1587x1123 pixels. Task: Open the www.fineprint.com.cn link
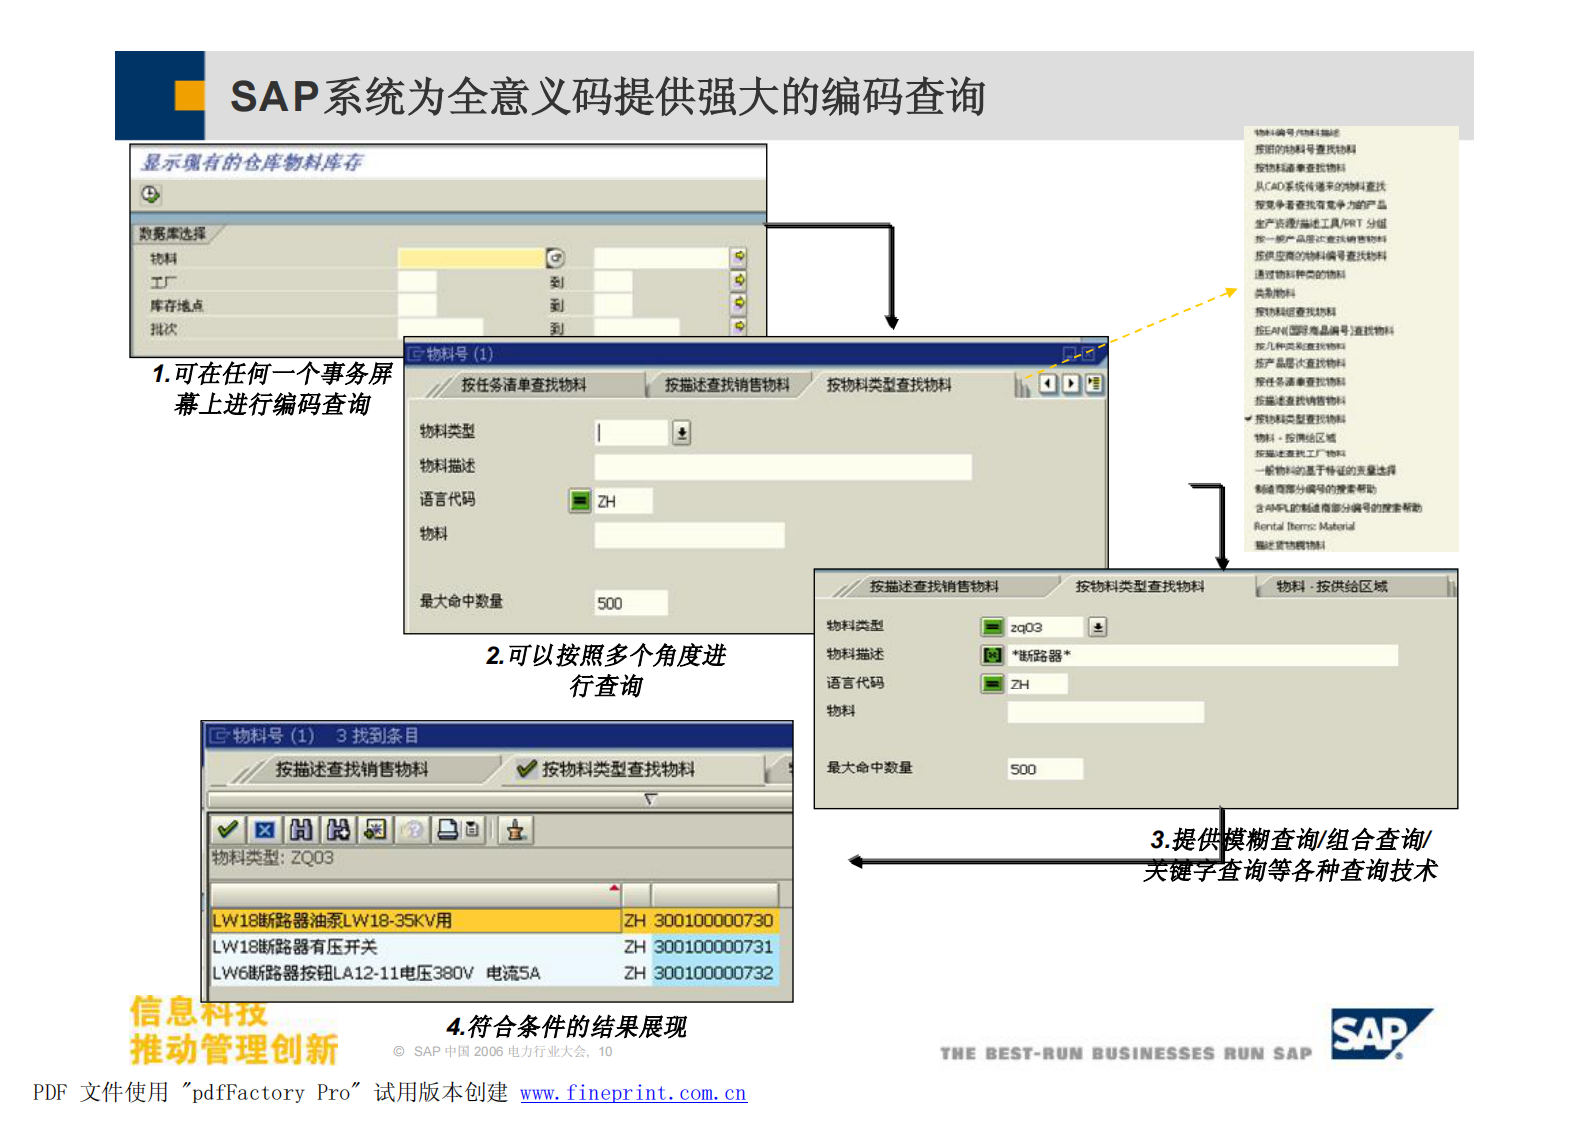[x=633, y=1093]
